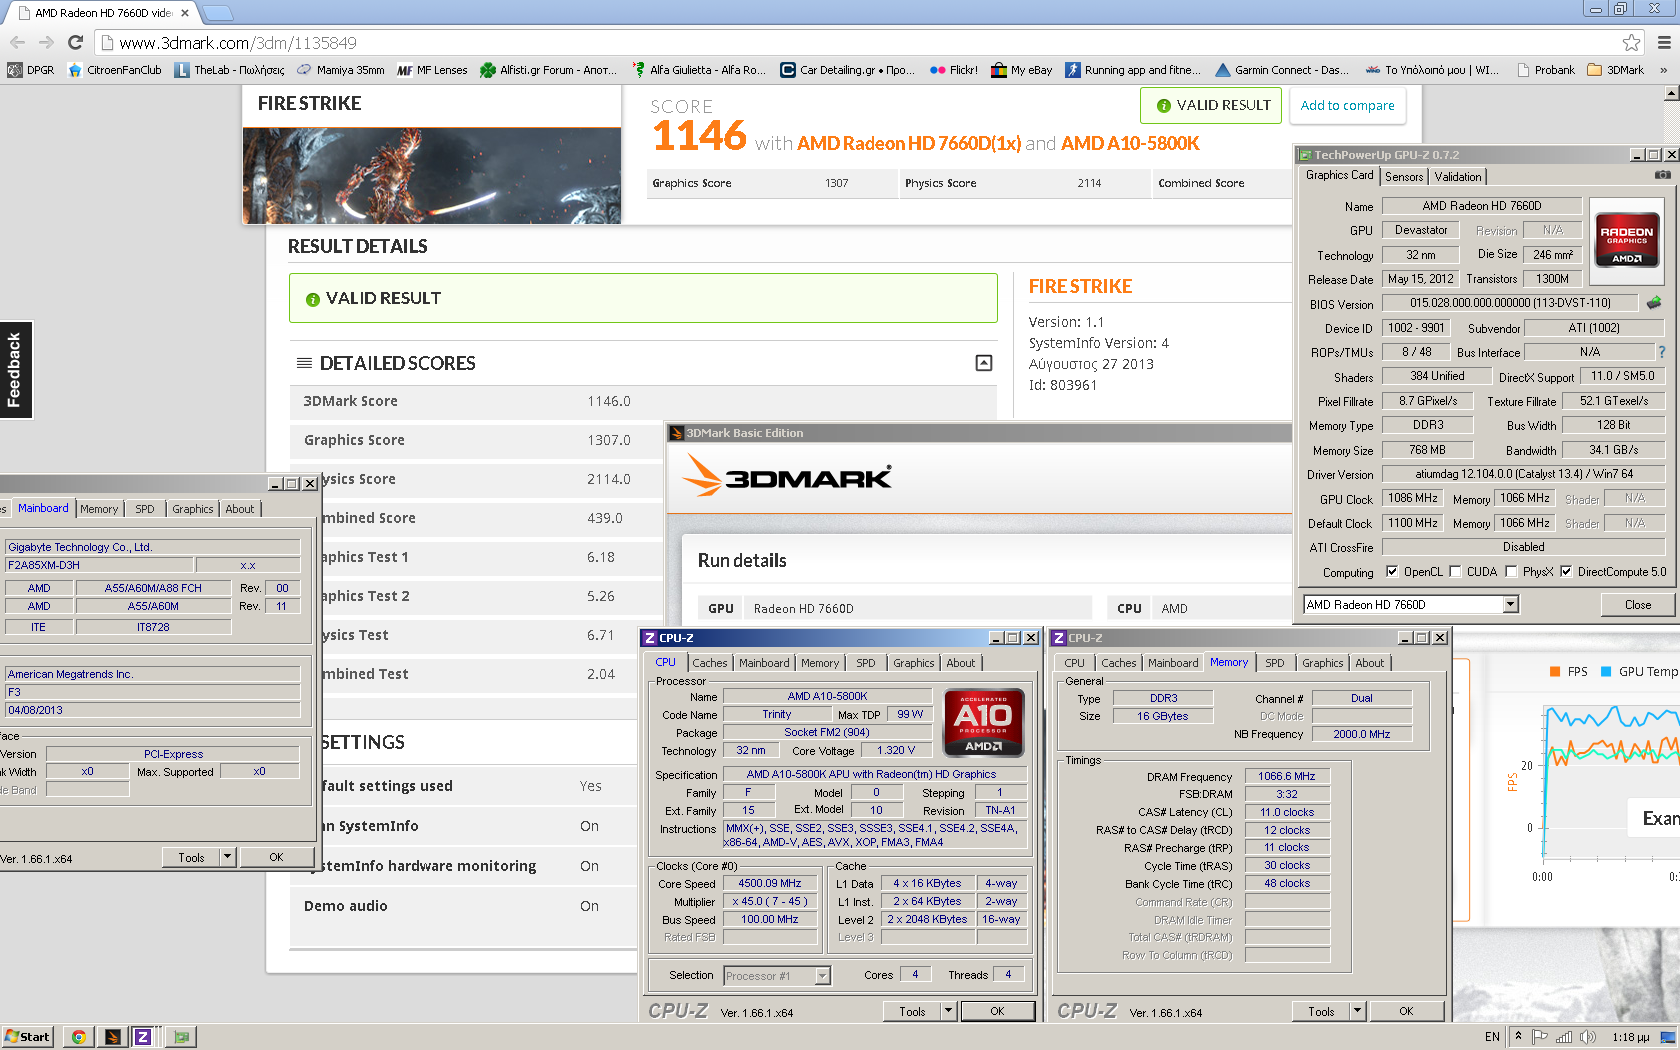Viewport: 1680px width, 1050px height.
Task: Select Graphics tab in CPU-Z Mainboard window
Action: pos(193,509)
